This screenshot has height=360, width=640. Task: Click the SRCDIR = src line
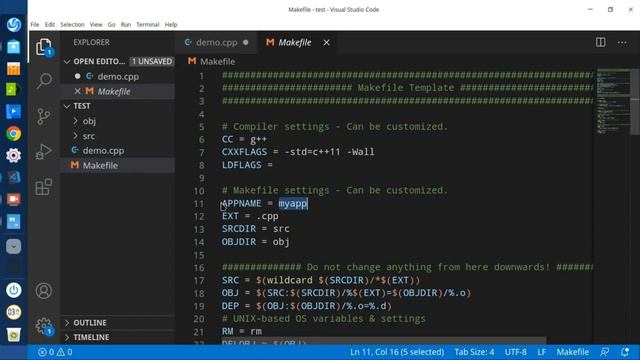click(x=256, y=229)
